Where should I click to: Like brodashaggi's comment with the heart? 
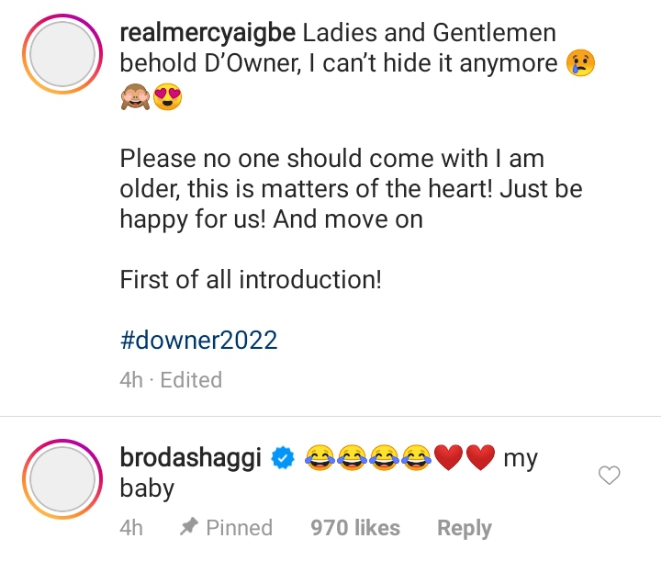[x=609, y=476]
